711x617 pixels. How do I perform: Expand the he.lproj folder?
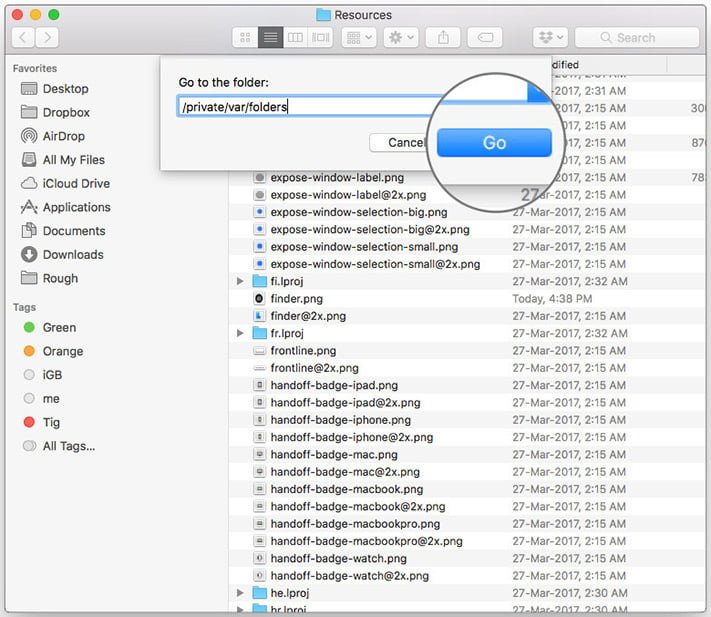coord(240,593)
